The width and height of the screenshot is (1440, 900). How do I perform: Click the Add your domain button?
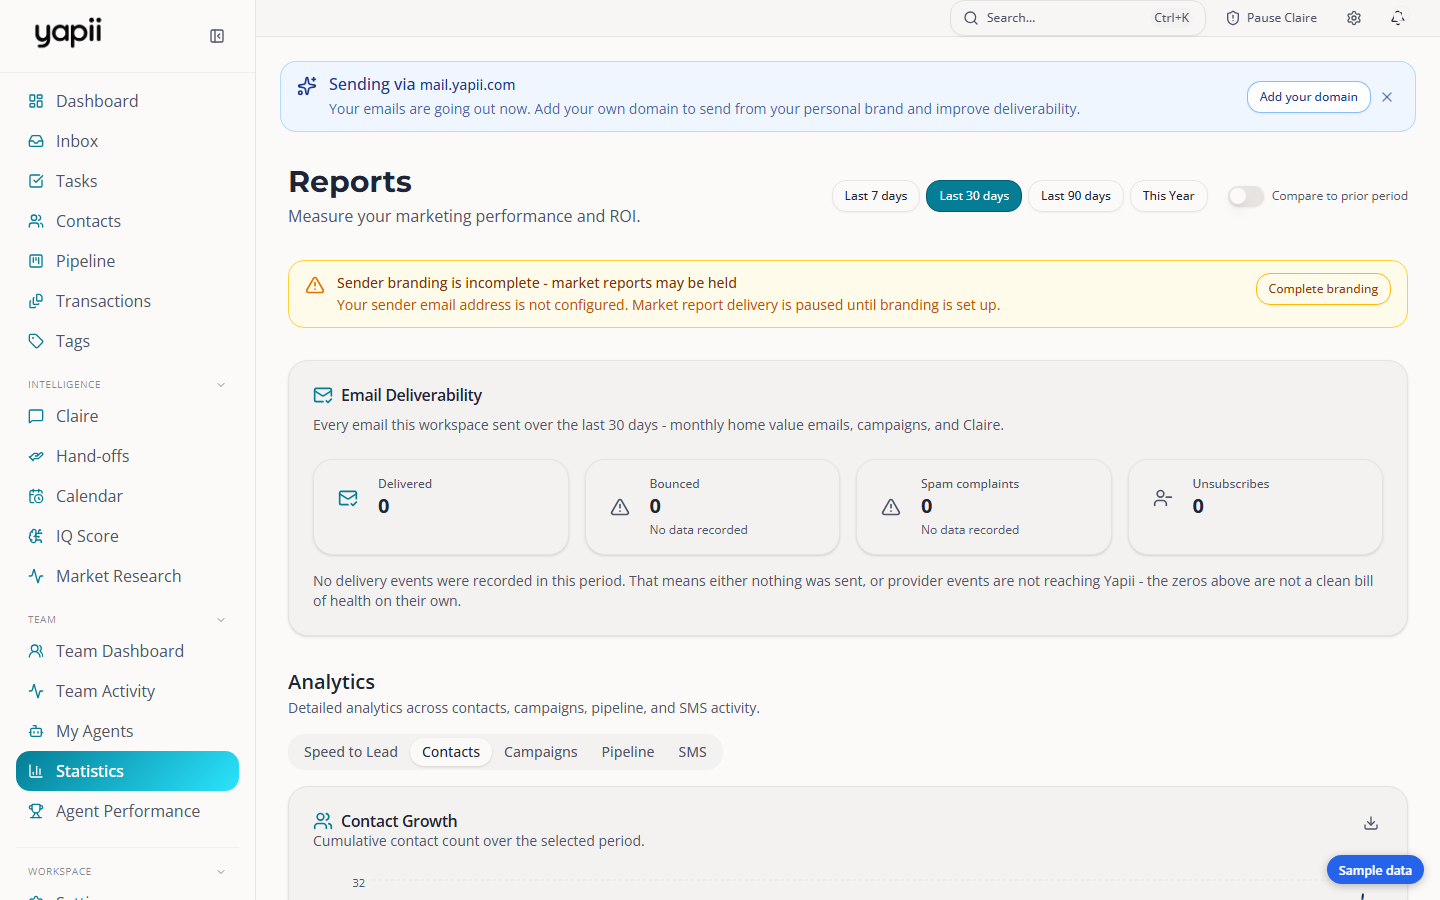[x=1308, y=97]
